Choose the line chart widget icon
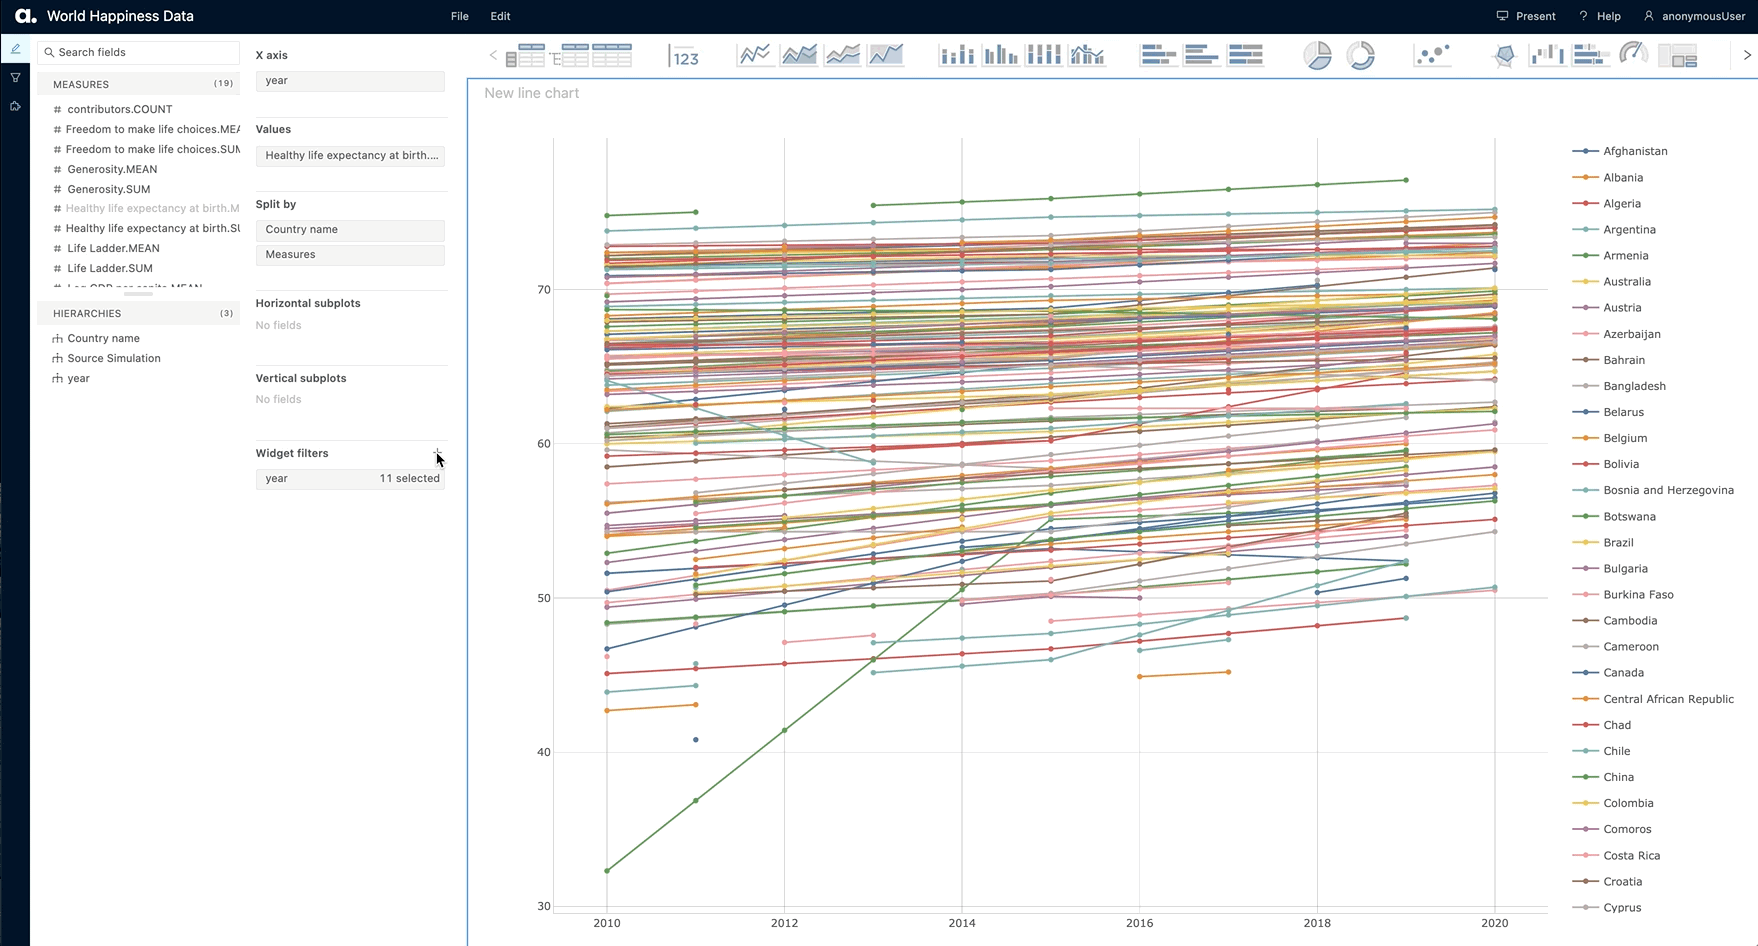Image resolution: width=1758 pixels, height=946 pixels. coord(755,55)
